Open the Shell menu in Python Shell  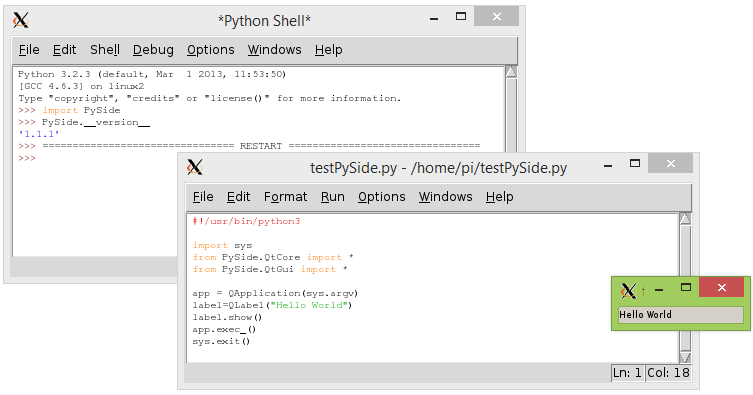point(105,50)
